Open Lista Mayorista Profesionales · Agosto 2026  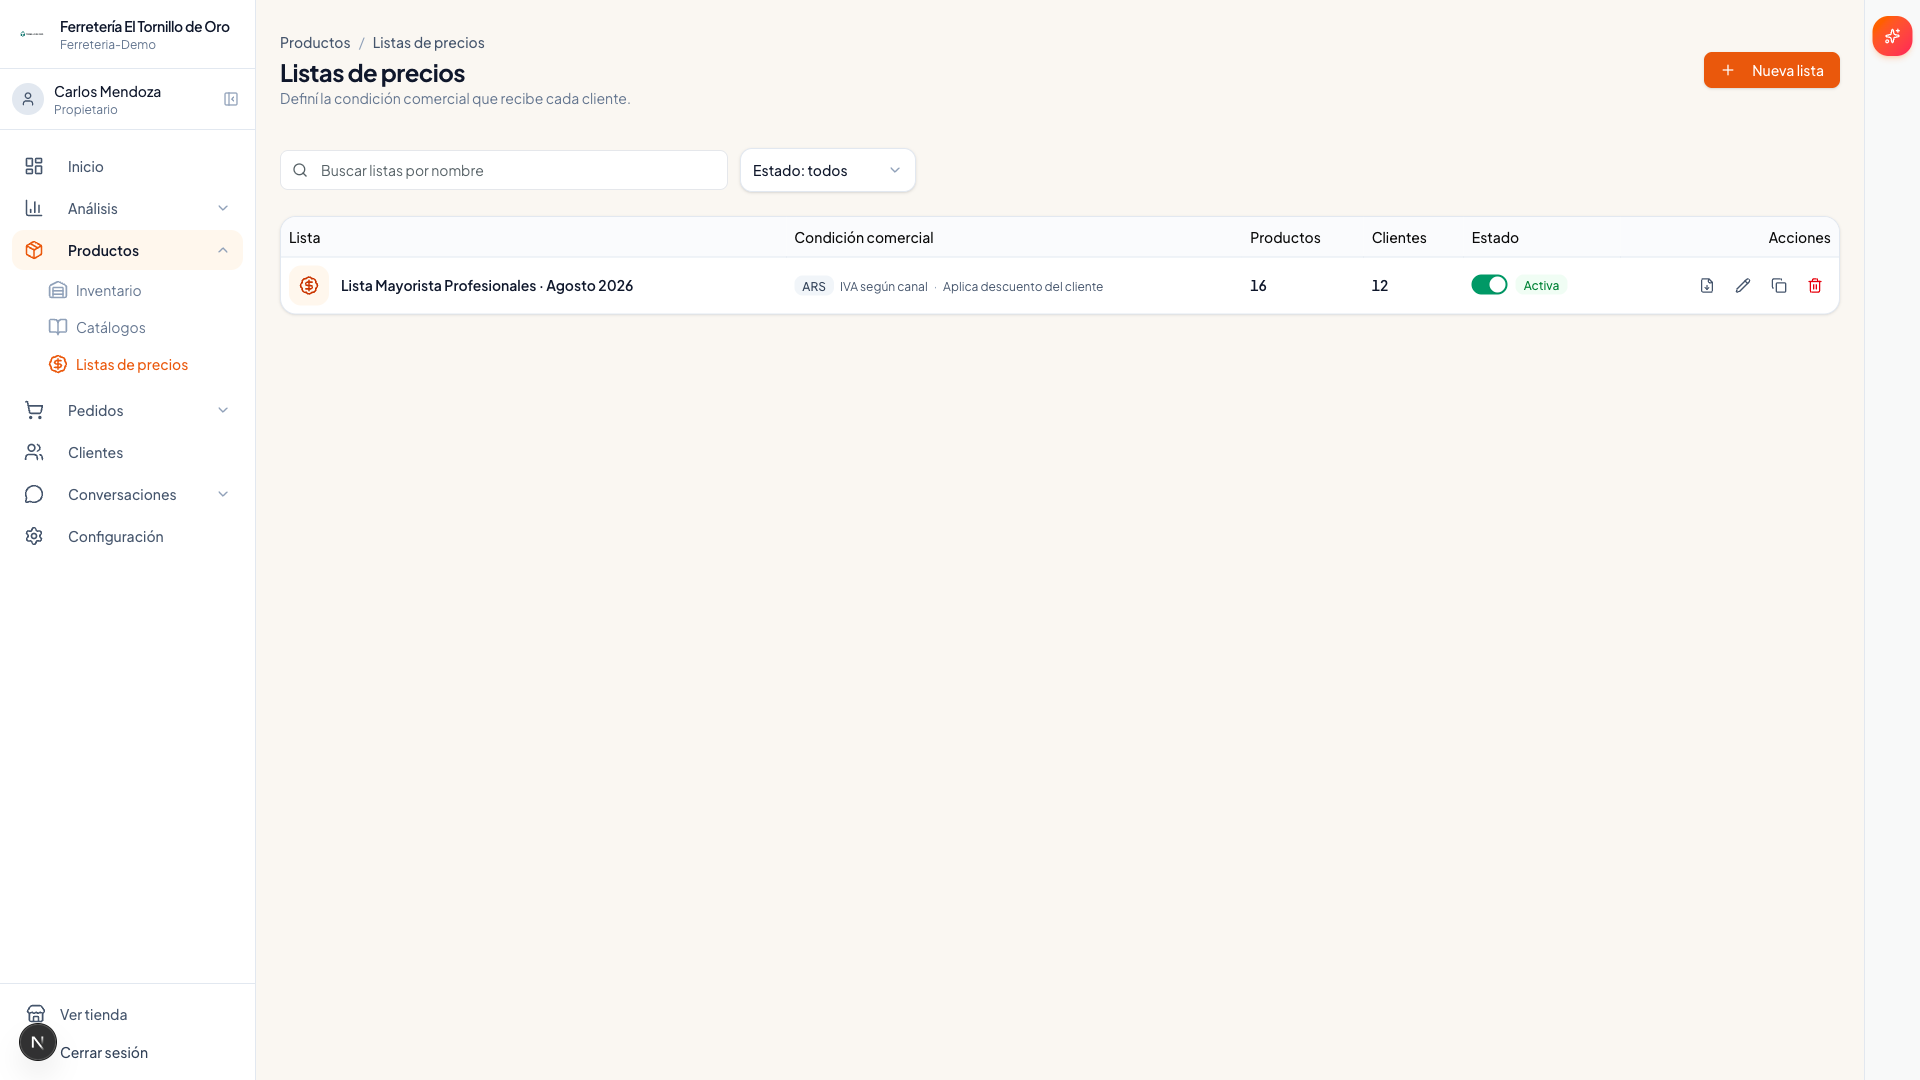[487, 286]
